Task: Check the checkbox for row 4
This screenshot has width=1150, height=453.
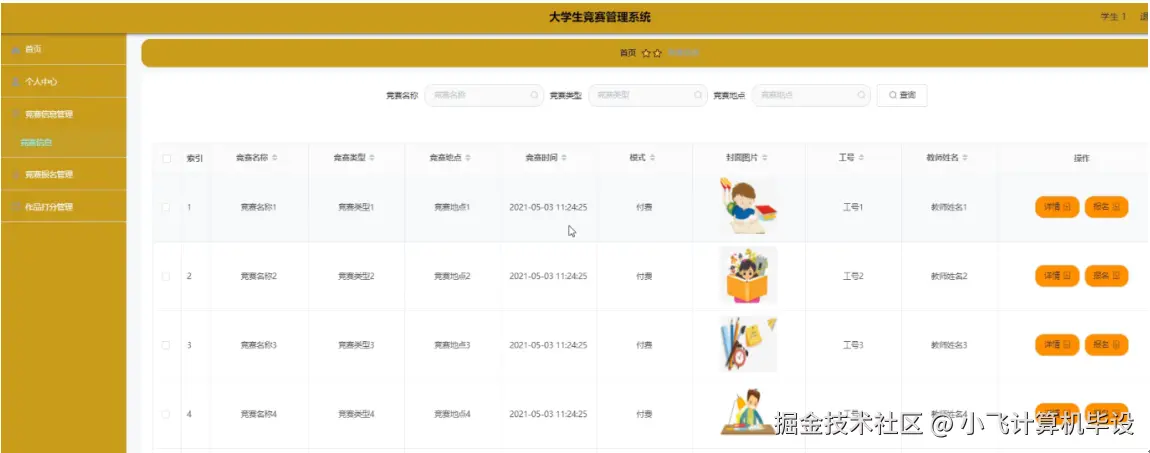Action: click(x=166, y=414)
